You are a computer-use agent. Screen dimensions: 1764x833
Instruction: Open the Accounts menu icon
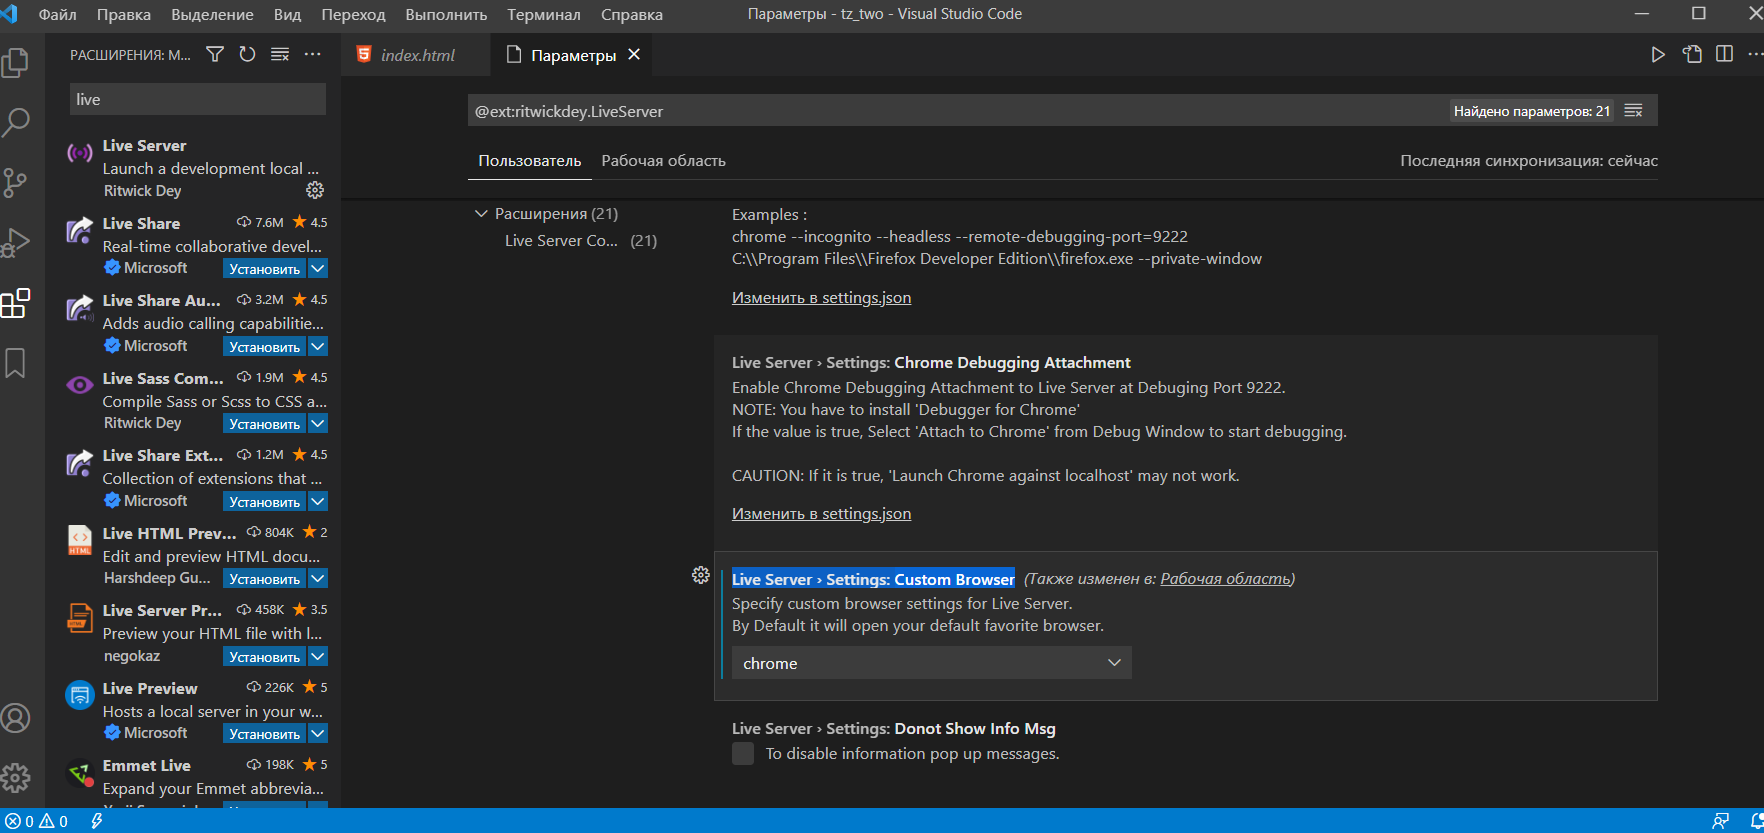pyautogui.click(x=16, y=718)
